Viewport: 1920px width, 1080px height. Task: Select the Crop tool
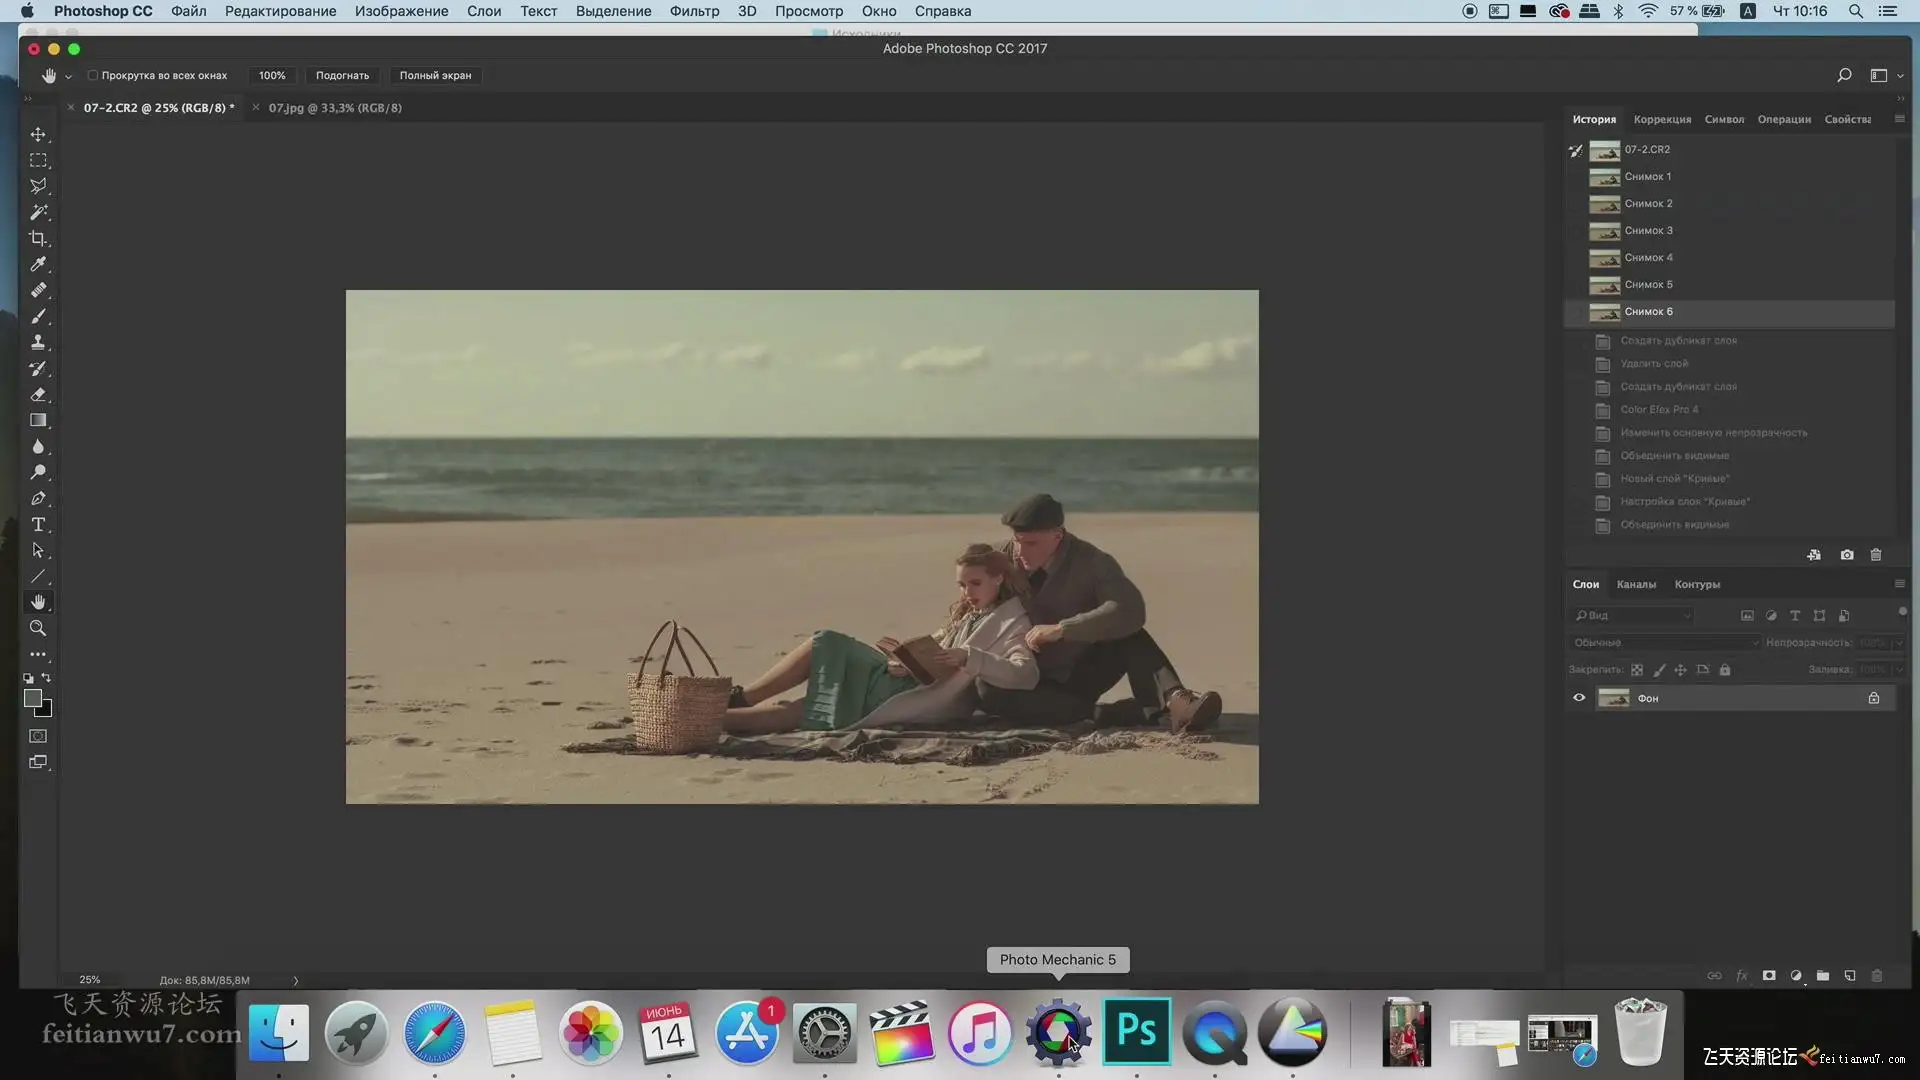(38, 238)
